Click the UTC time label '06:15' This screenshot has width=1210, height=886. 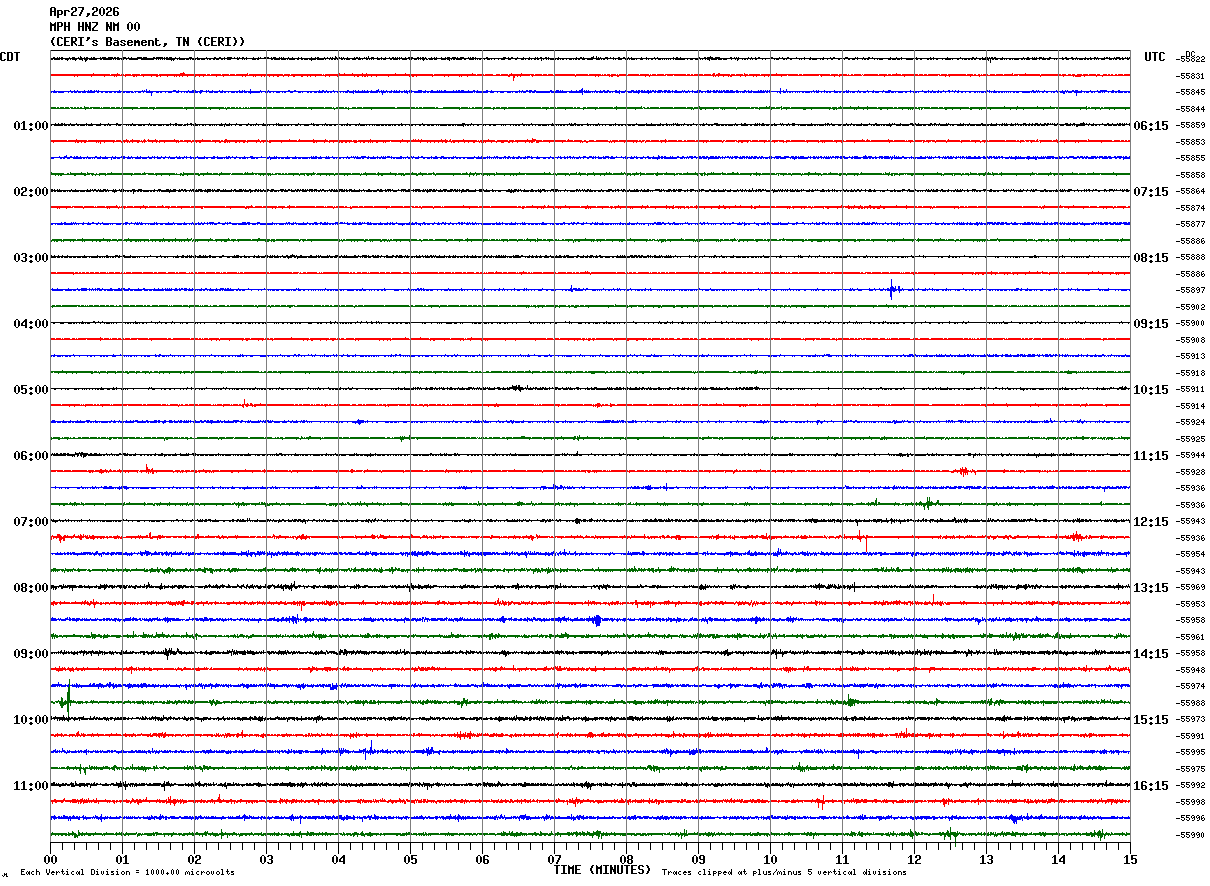tap(1151, 126)
